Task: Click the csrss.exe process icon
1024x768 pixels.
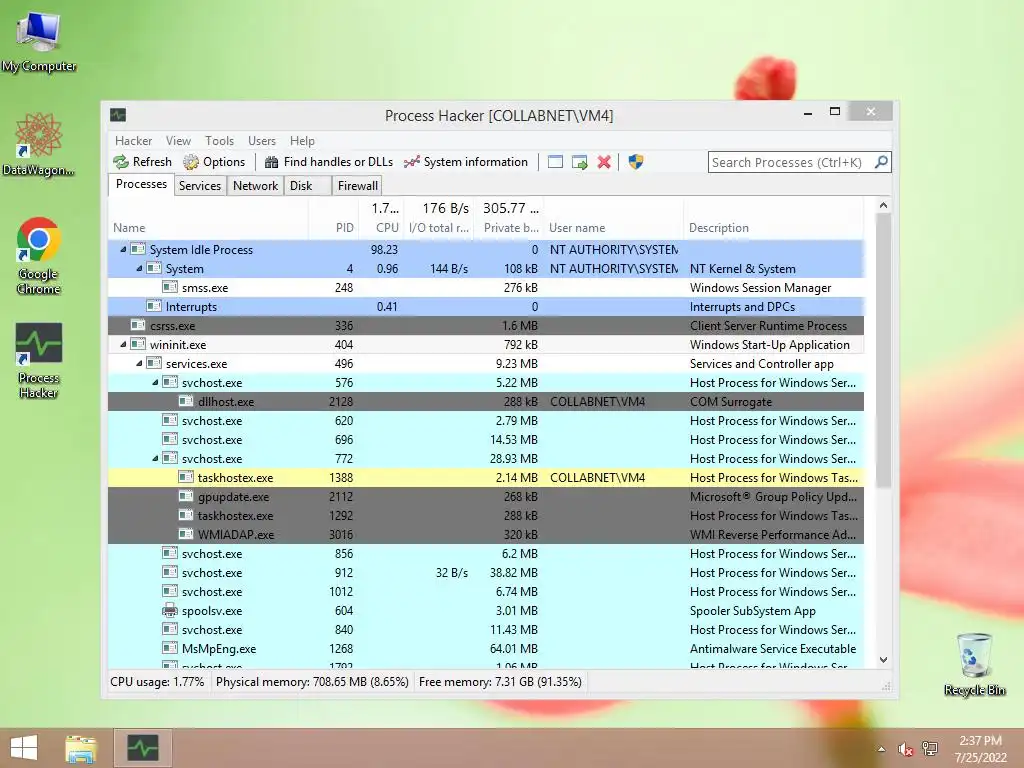Action: [138, 325]
